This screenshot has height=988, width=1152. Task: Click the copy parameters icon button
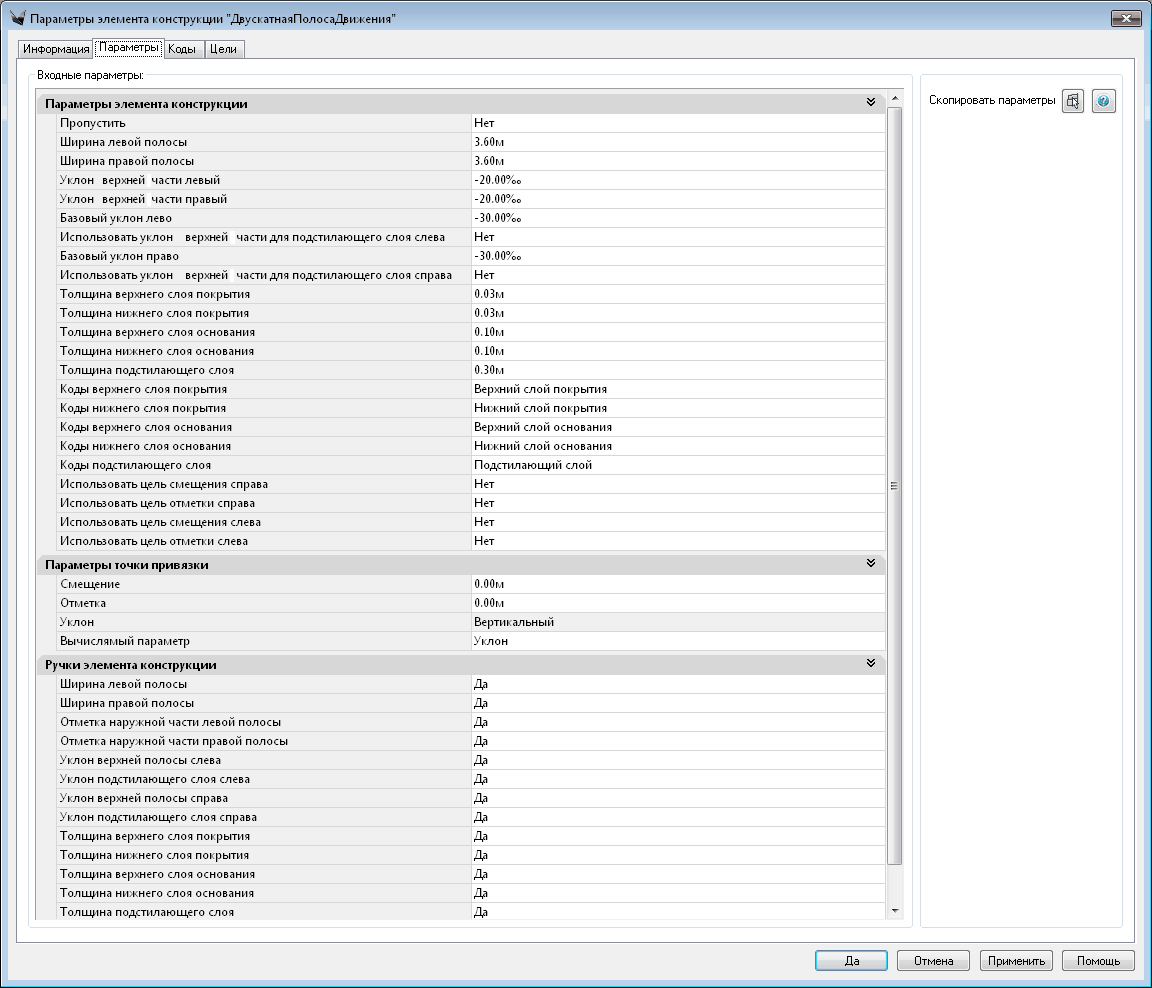click(x=1073, y=101)
